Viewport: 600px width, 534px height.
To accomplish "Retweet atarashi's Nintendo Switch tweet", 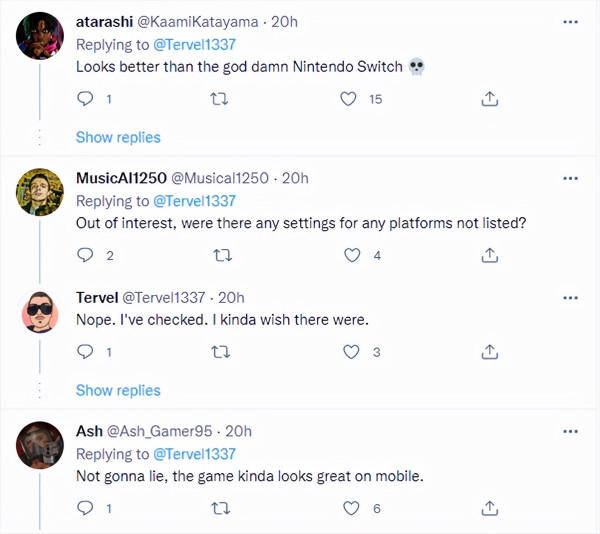I will tap(217, 99).
